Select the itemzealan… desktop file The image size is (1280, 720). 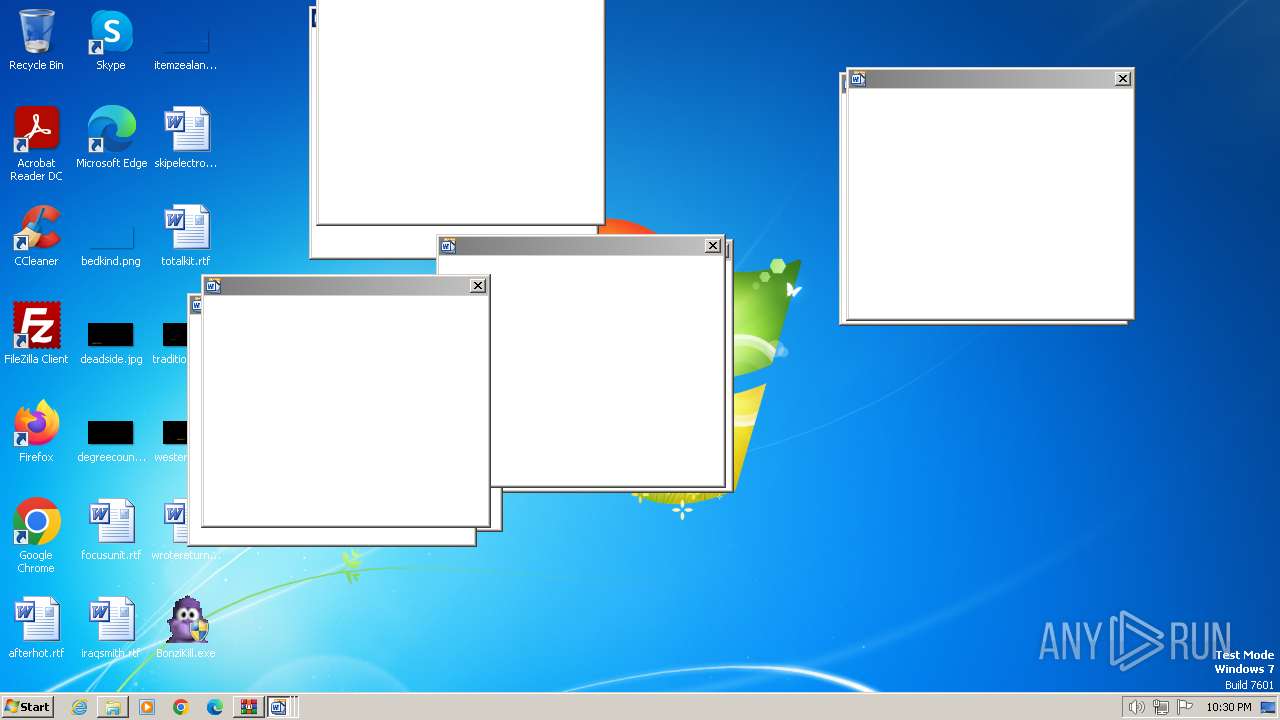185,41
